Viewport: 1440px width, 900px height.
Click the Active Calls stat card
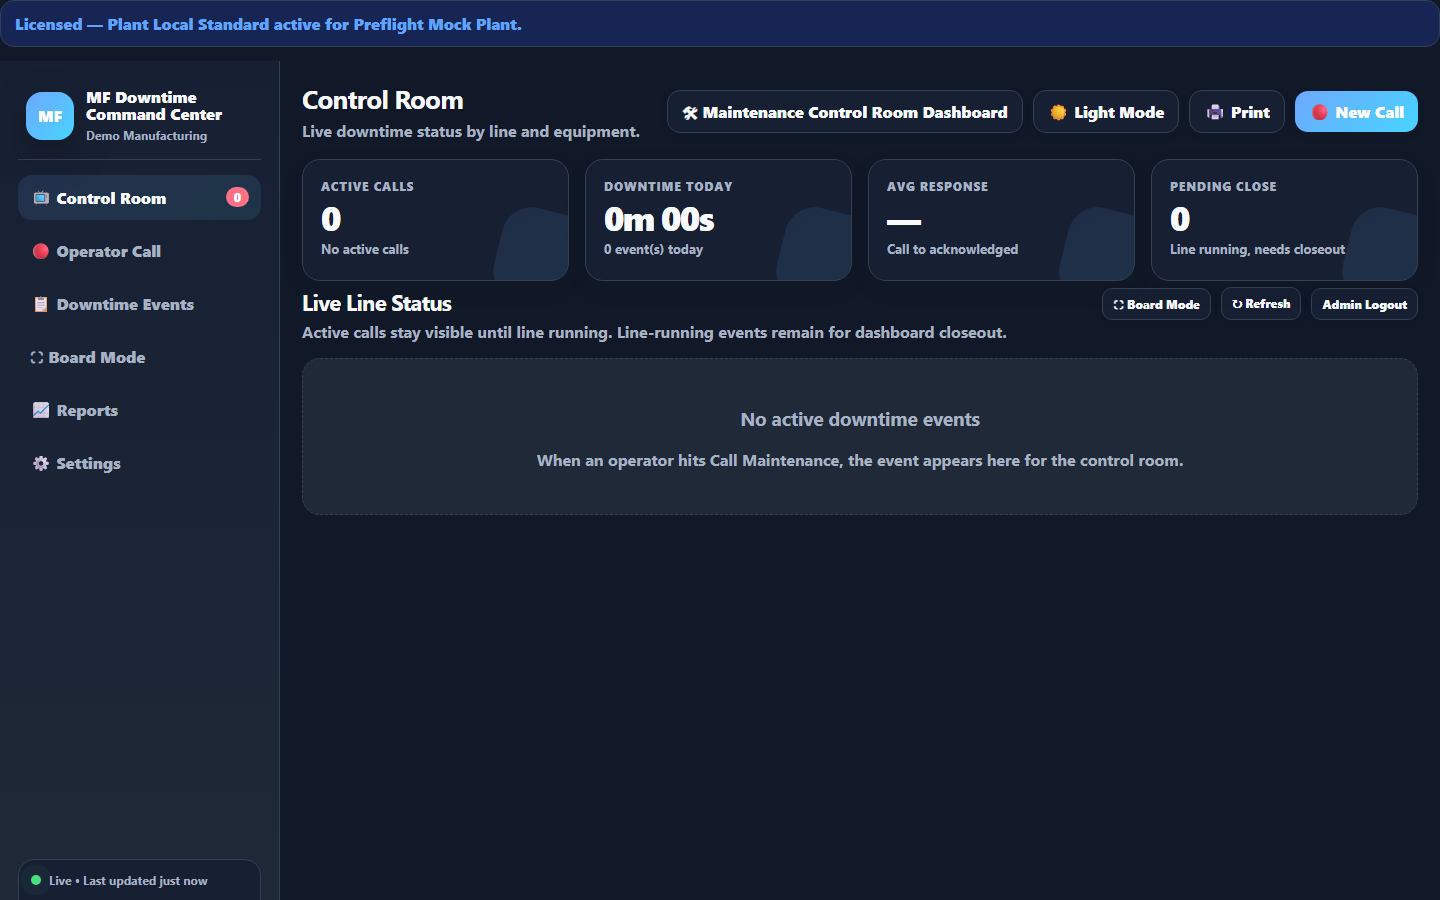pyautogui.click(x=435, y=220)
